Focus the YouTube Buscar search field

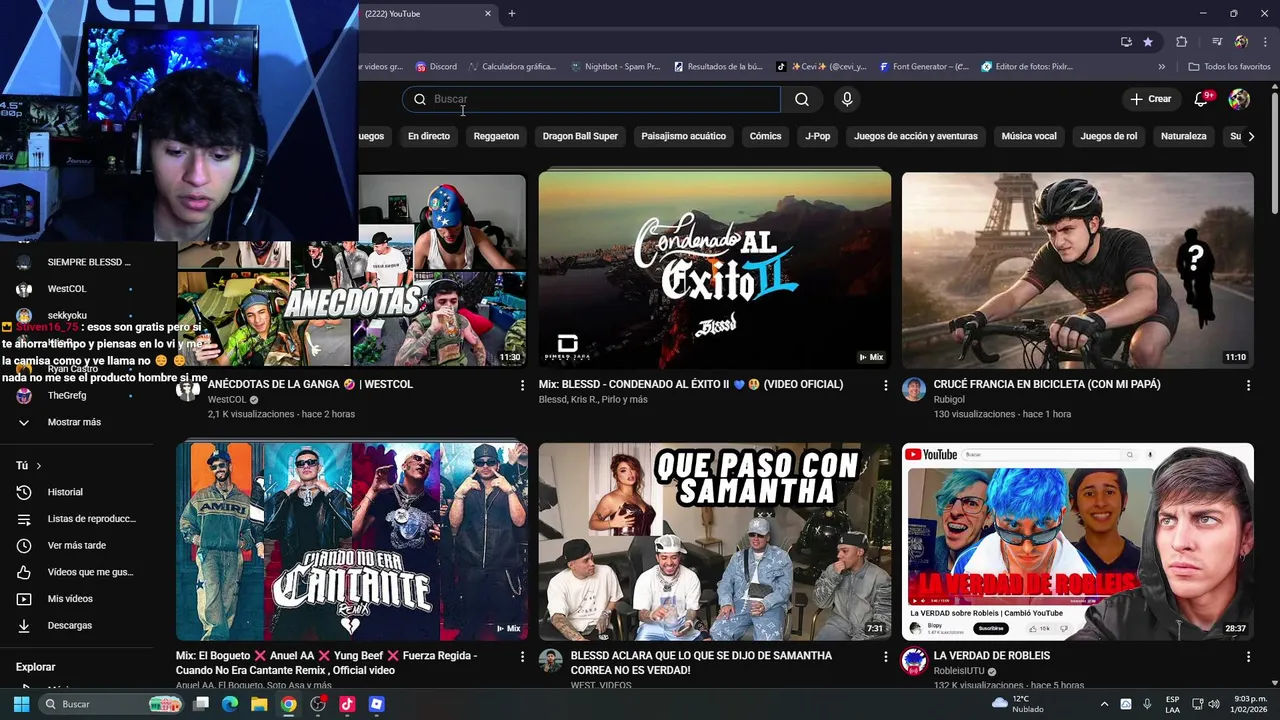tap(591, 99)
